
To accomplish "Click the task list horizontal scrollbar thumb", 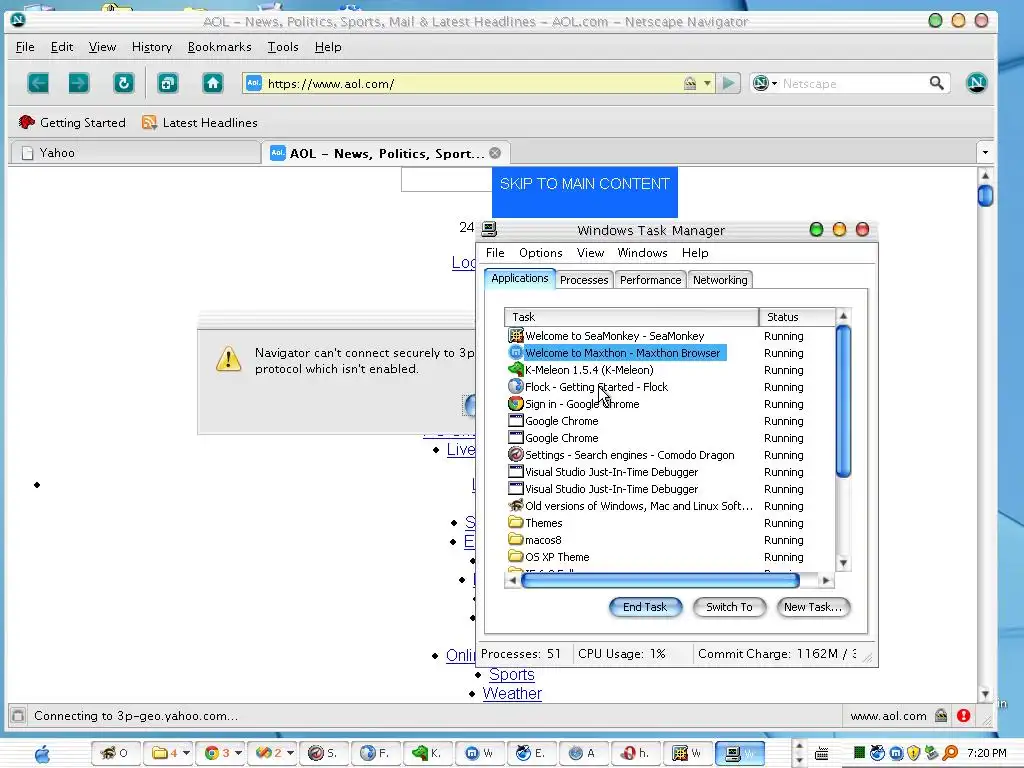I will pos(660,580).
